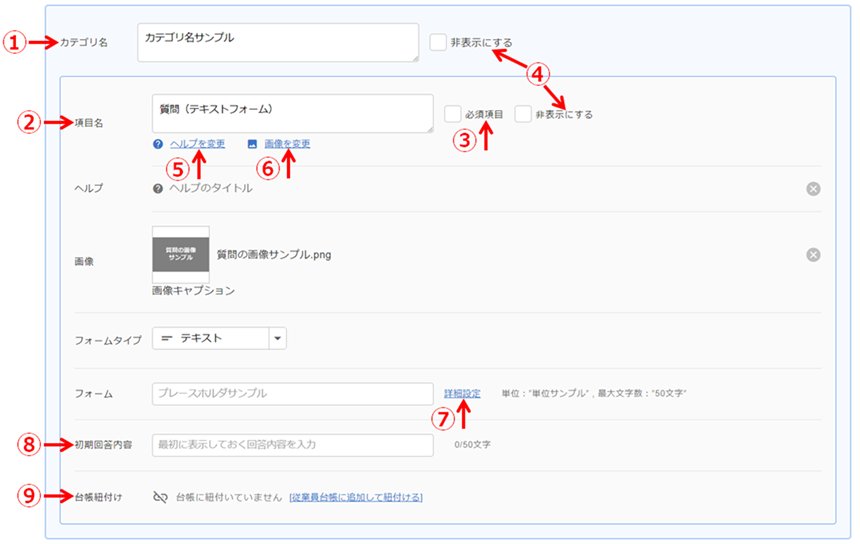Click the gray help icon before ヘルプのタイトル
Image resolution: width=860 pixels, height=544 pixels.
pyautogui.click(x=158, y=189)
